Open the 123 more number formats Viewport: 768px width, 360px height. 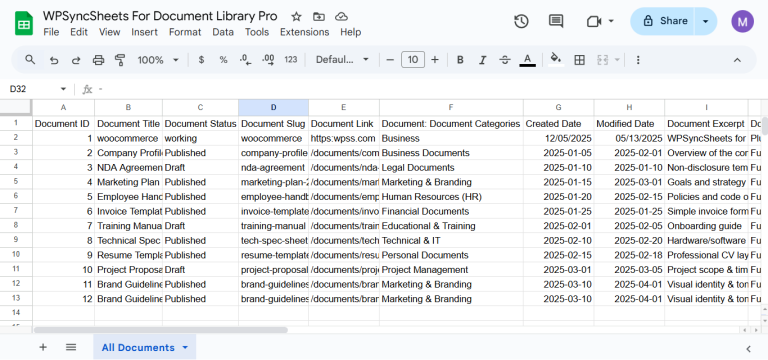[291, 60]
